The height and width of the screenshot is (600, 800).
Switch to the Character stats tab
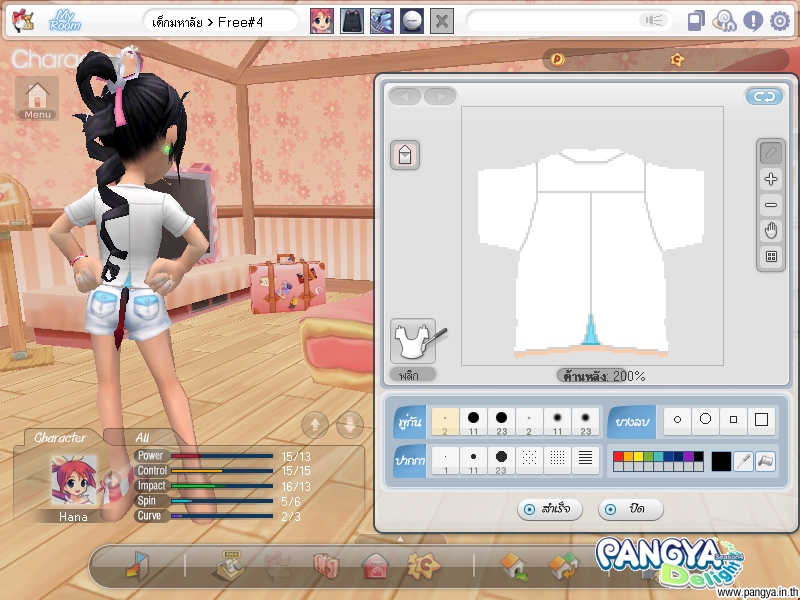click(x=60, y=437)
